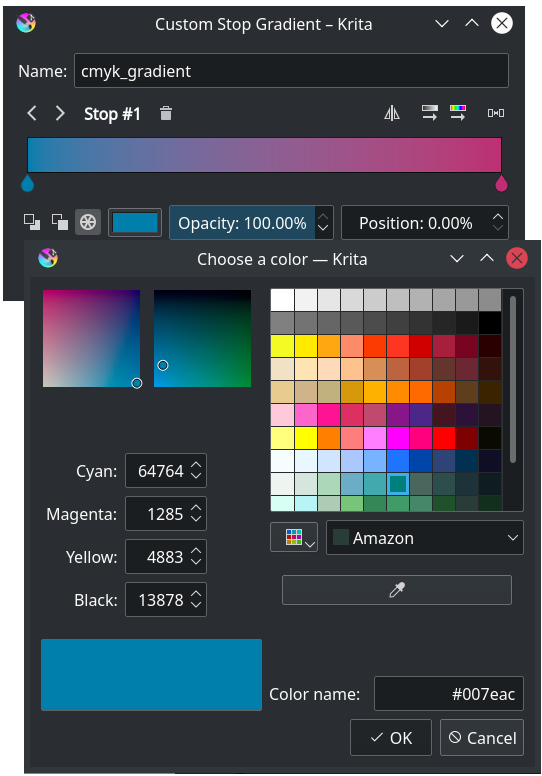This screenshot has height=776, width=542.
Task: Click the eyedropper screen color picker button
Action: tap(396, 589)
